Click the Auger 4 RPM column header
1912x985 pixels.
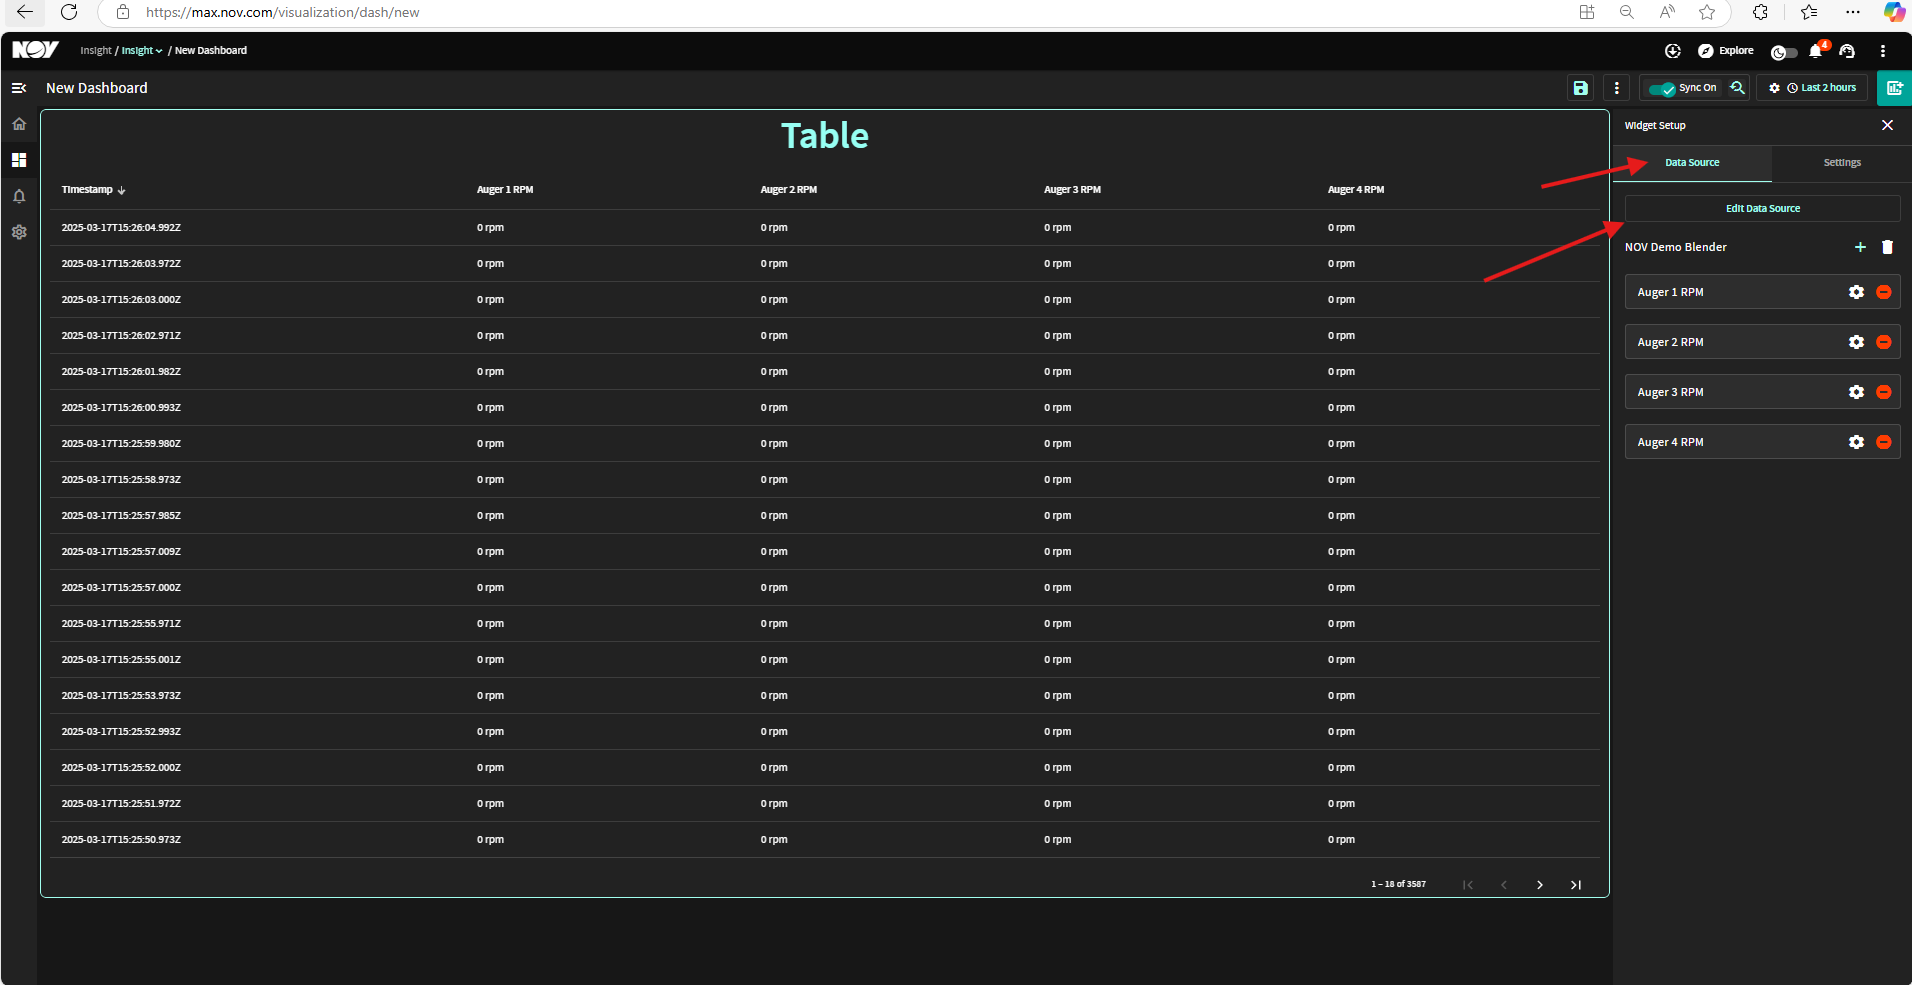(x=1356, y=190)
